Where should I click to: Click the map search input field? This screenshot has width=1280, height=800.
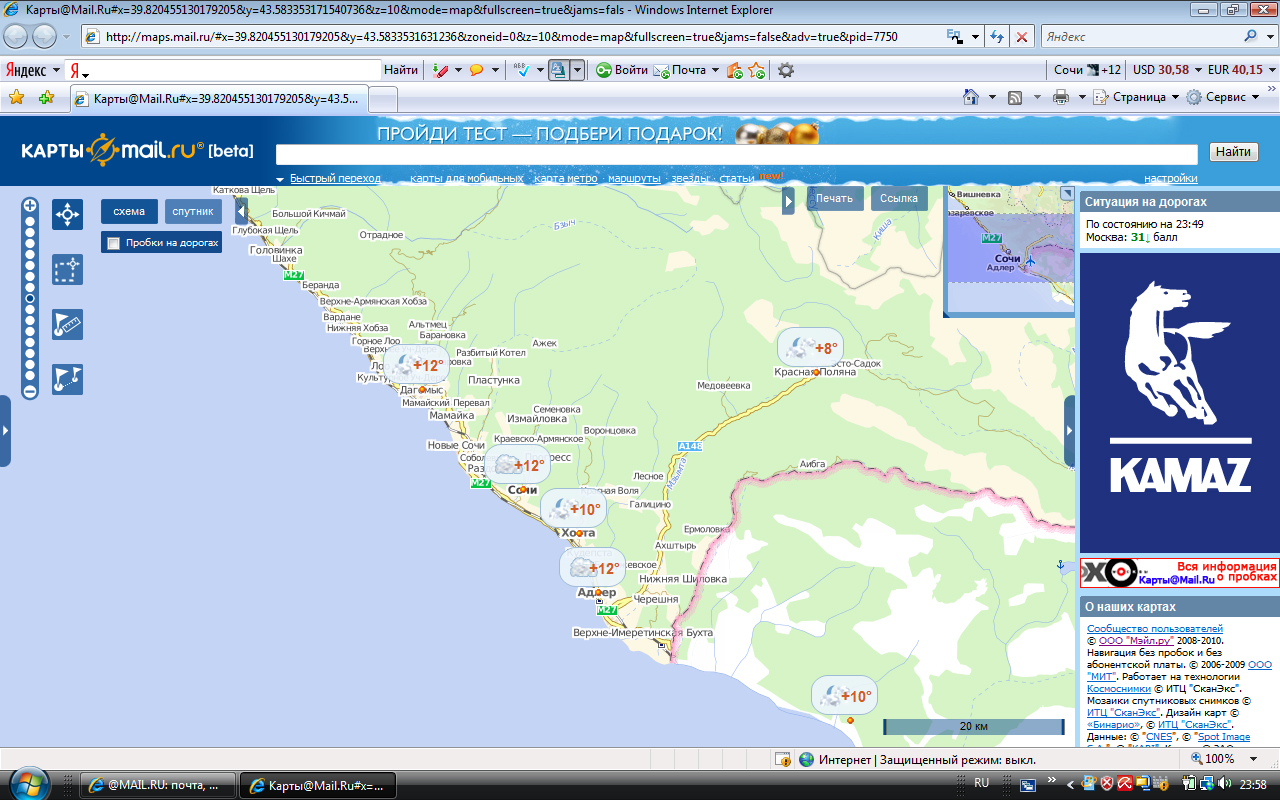coord(736,153)
